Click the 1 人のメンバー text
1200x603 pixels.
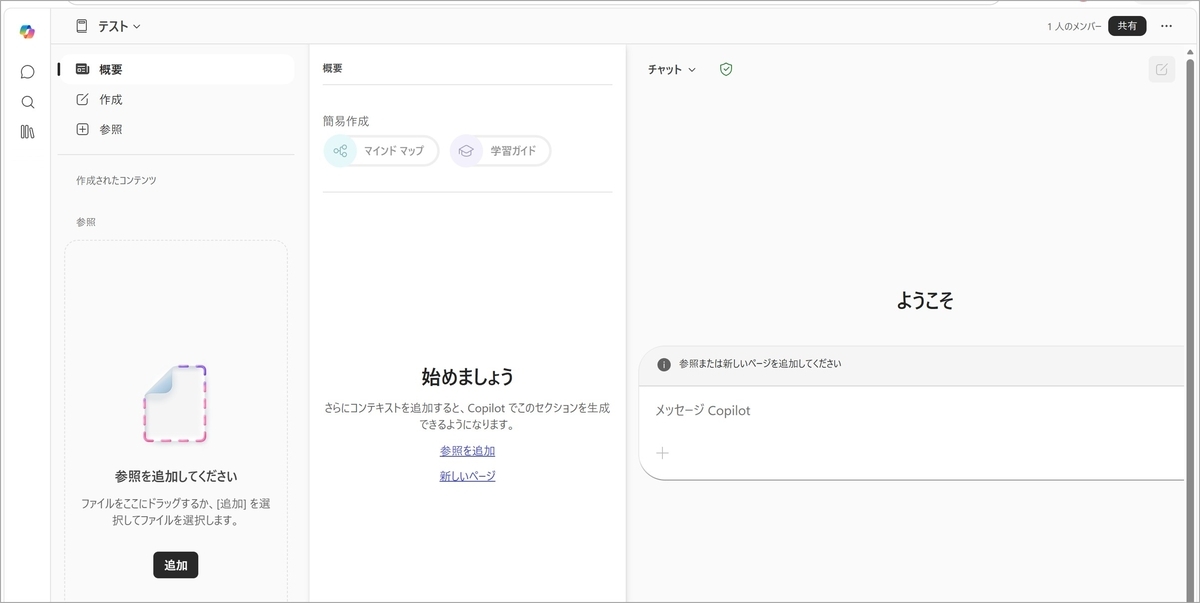pyautogui.click(x=1075, y=26)
